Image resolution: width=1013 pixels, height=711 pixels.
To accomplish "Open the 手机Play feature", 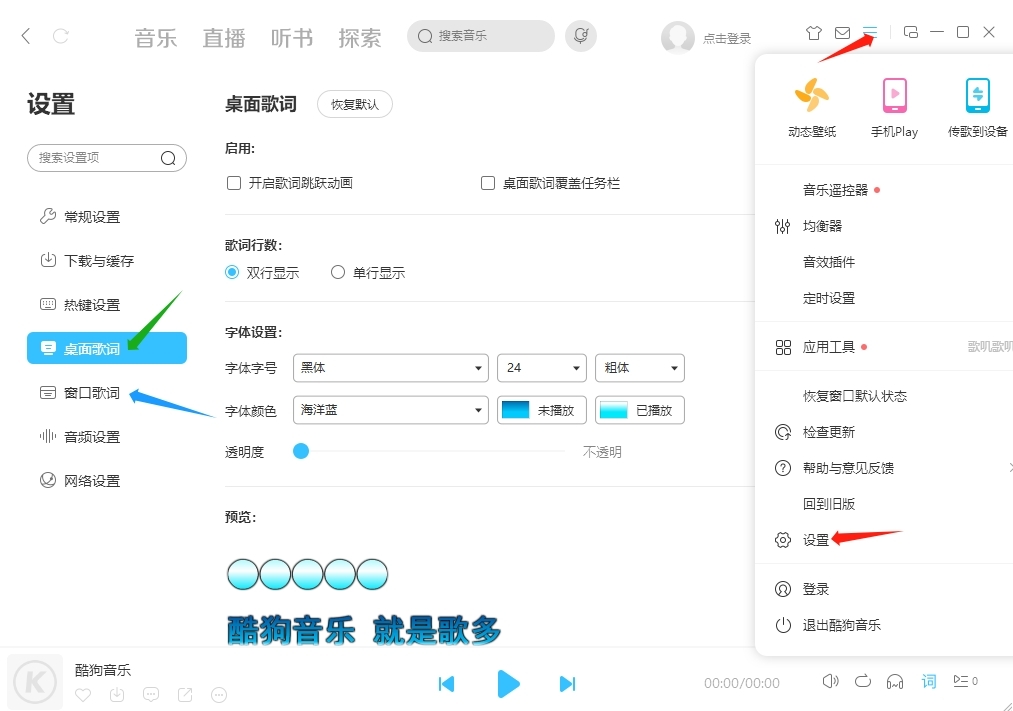I will click(x=894, y=105).
